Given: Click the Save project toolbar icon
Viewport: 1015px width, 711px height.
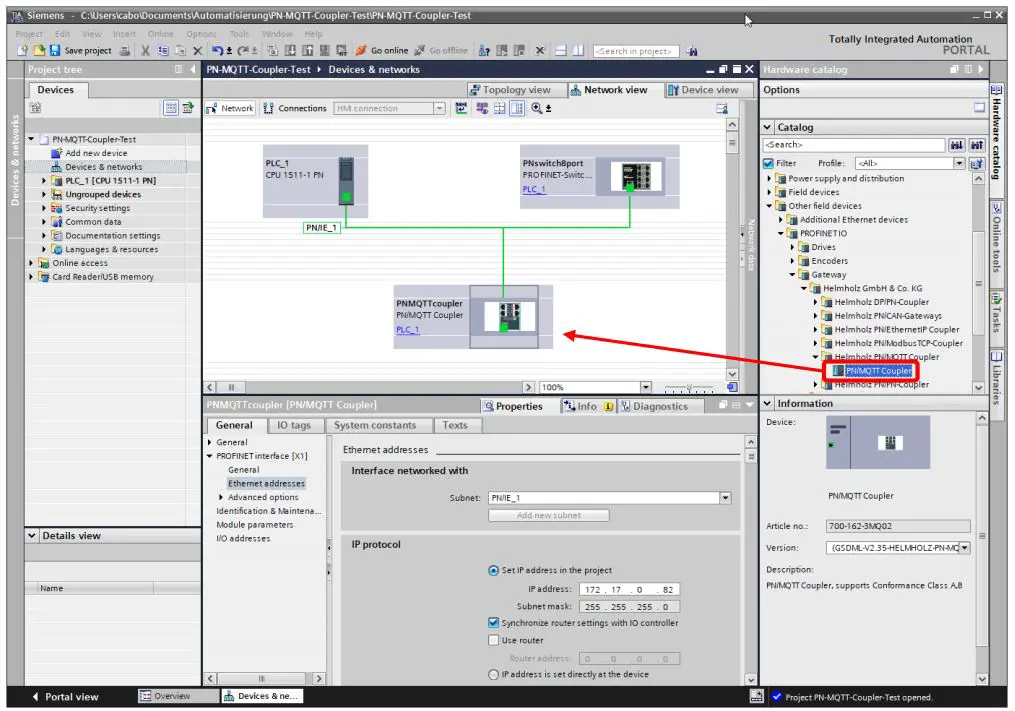Looking at the screenshot, I should (x=56, y=51).
